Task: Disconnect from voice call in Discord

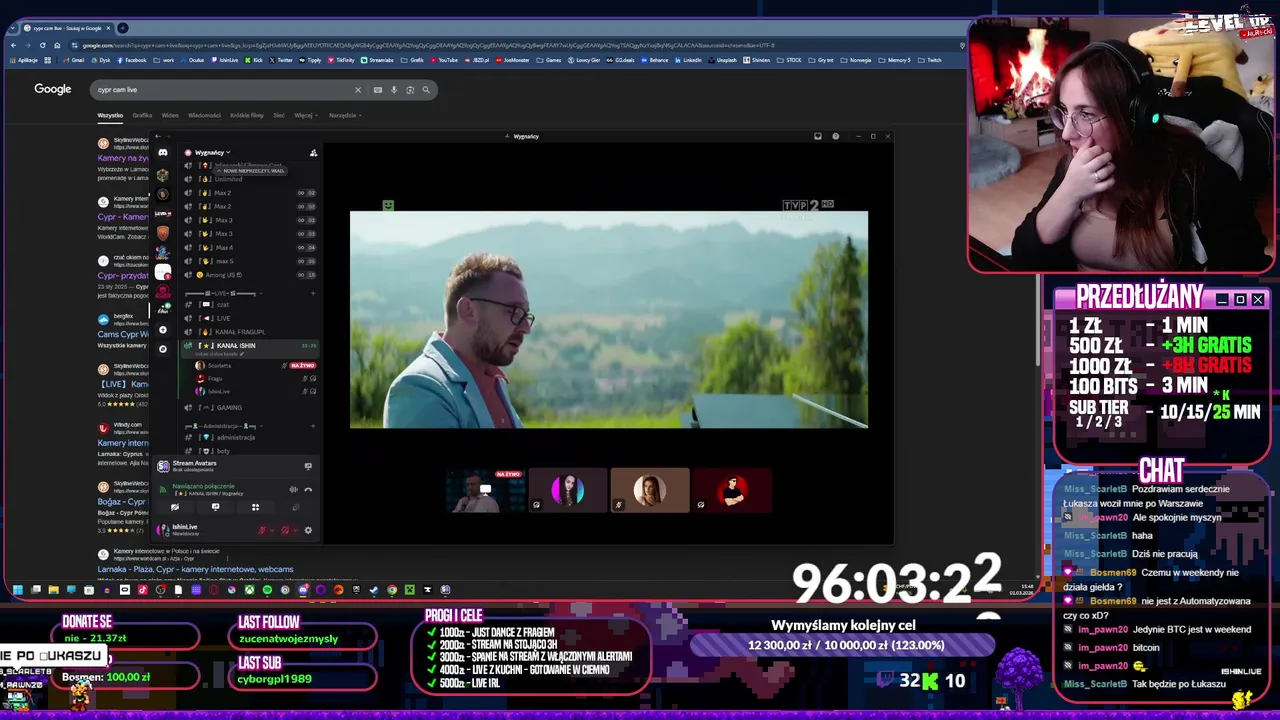Action: pos(308,490)
